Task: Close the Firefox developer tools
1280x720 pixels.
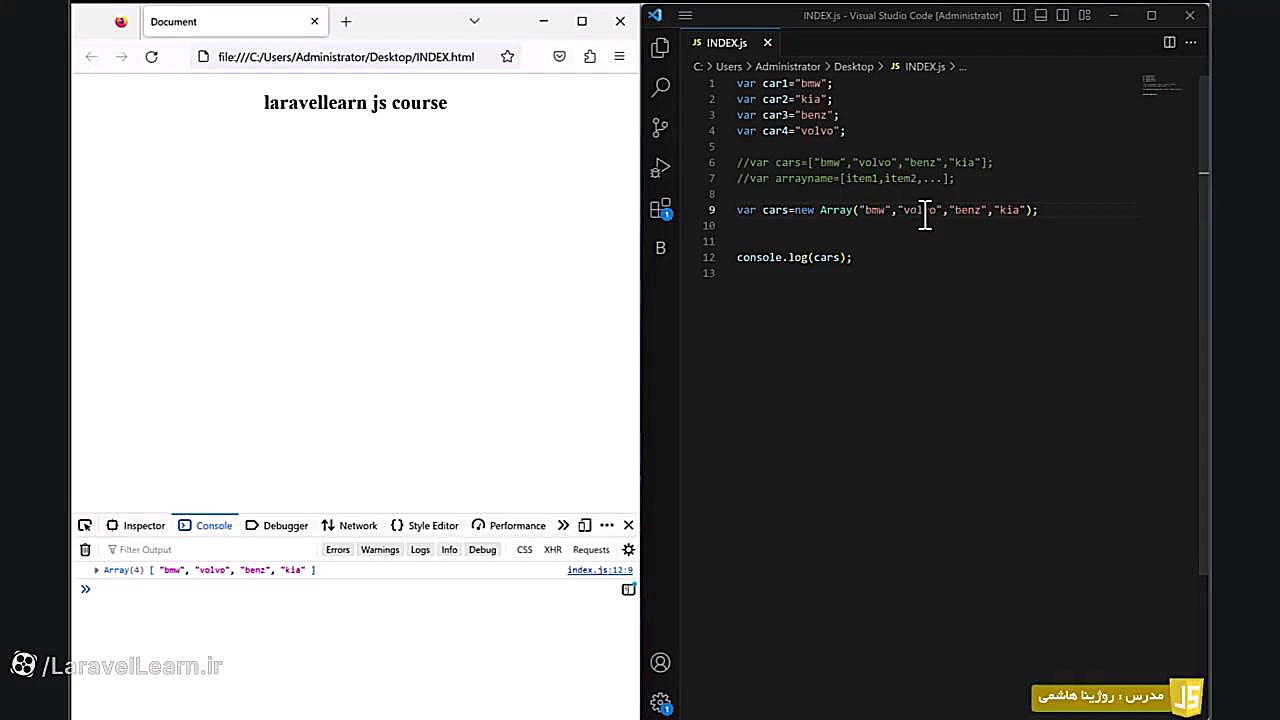Action: click(x=628, y=525)
